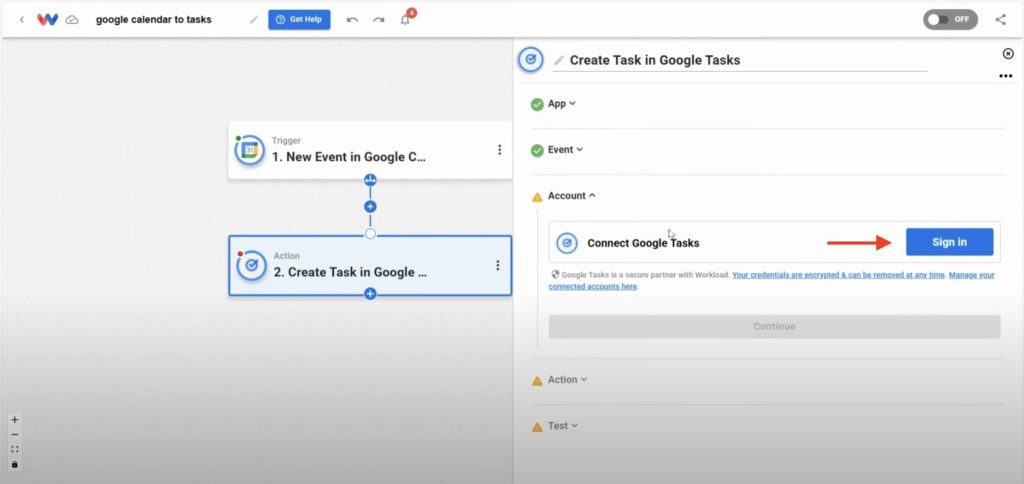This screenshot has width=1024, height=484.
Task: Zoom in on the canvas
Action: pyautogui.click(x=14, y=420)
